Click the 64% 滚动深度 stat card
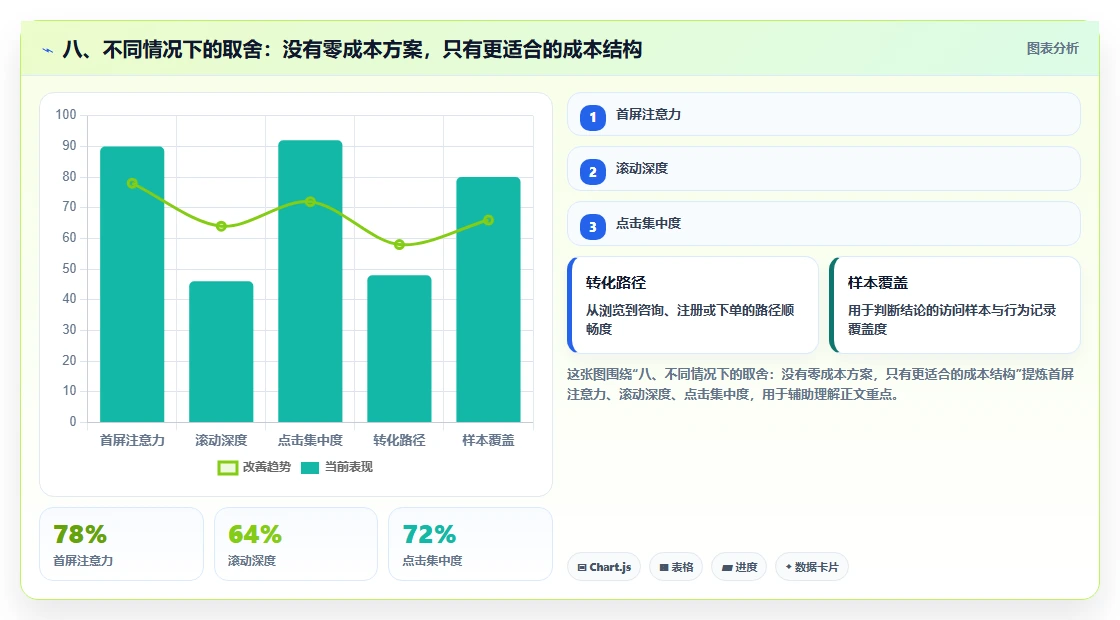This screenshot has width=1120, height=620. point(296,544)
